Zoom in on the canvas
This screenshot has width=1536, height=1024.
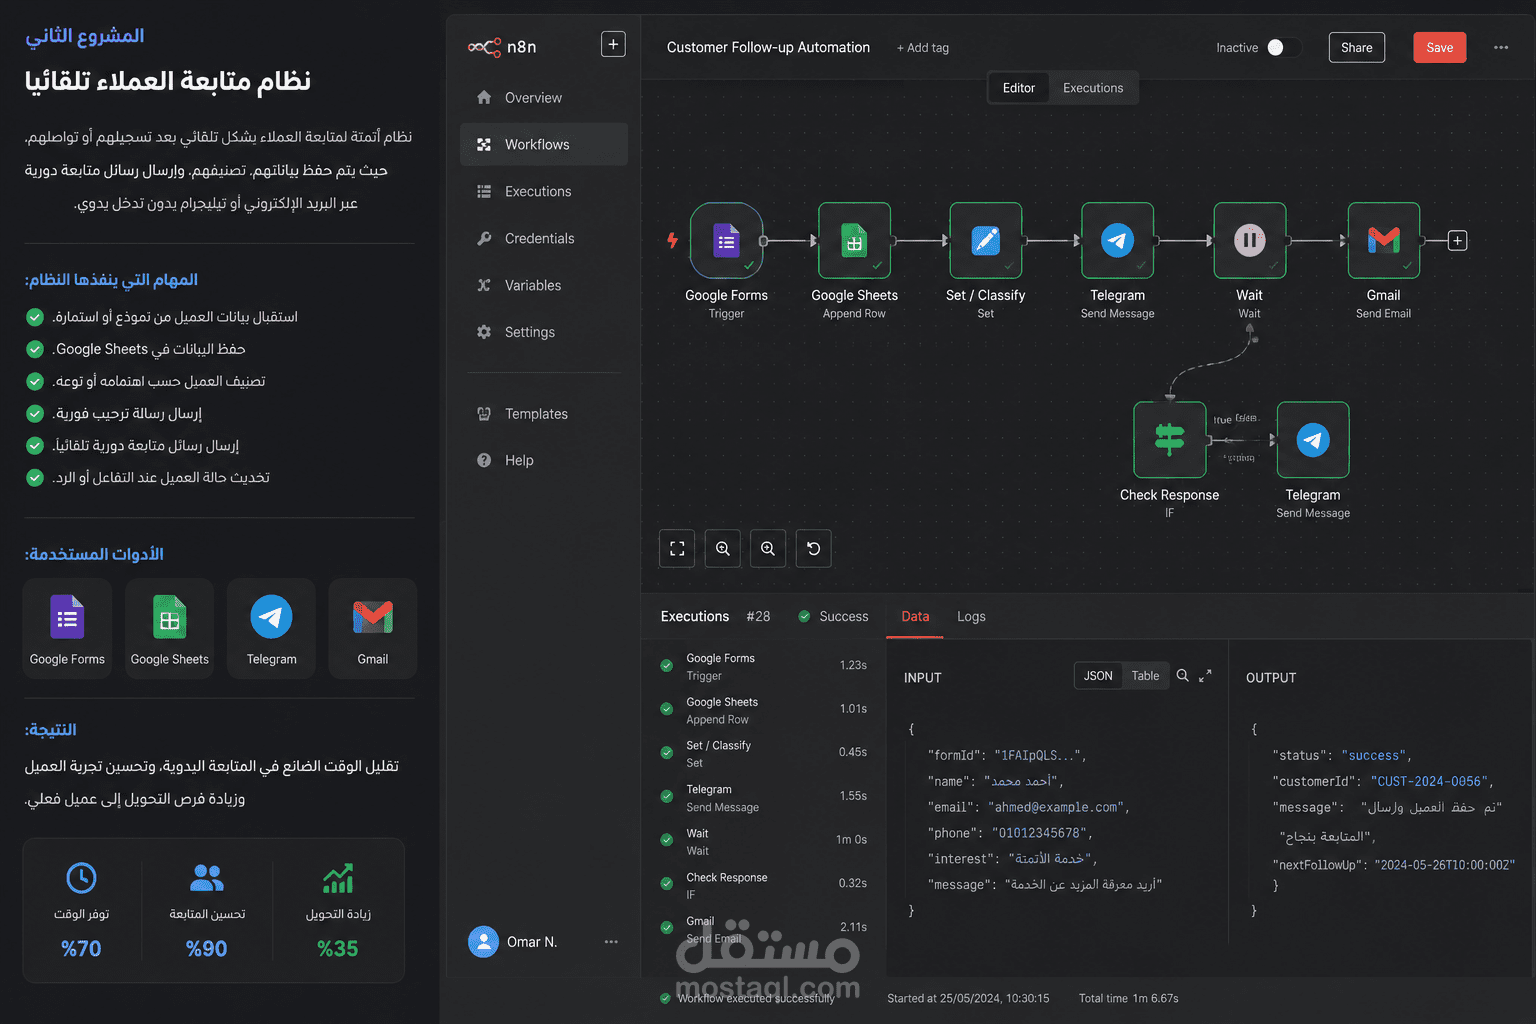click(722, 548)
